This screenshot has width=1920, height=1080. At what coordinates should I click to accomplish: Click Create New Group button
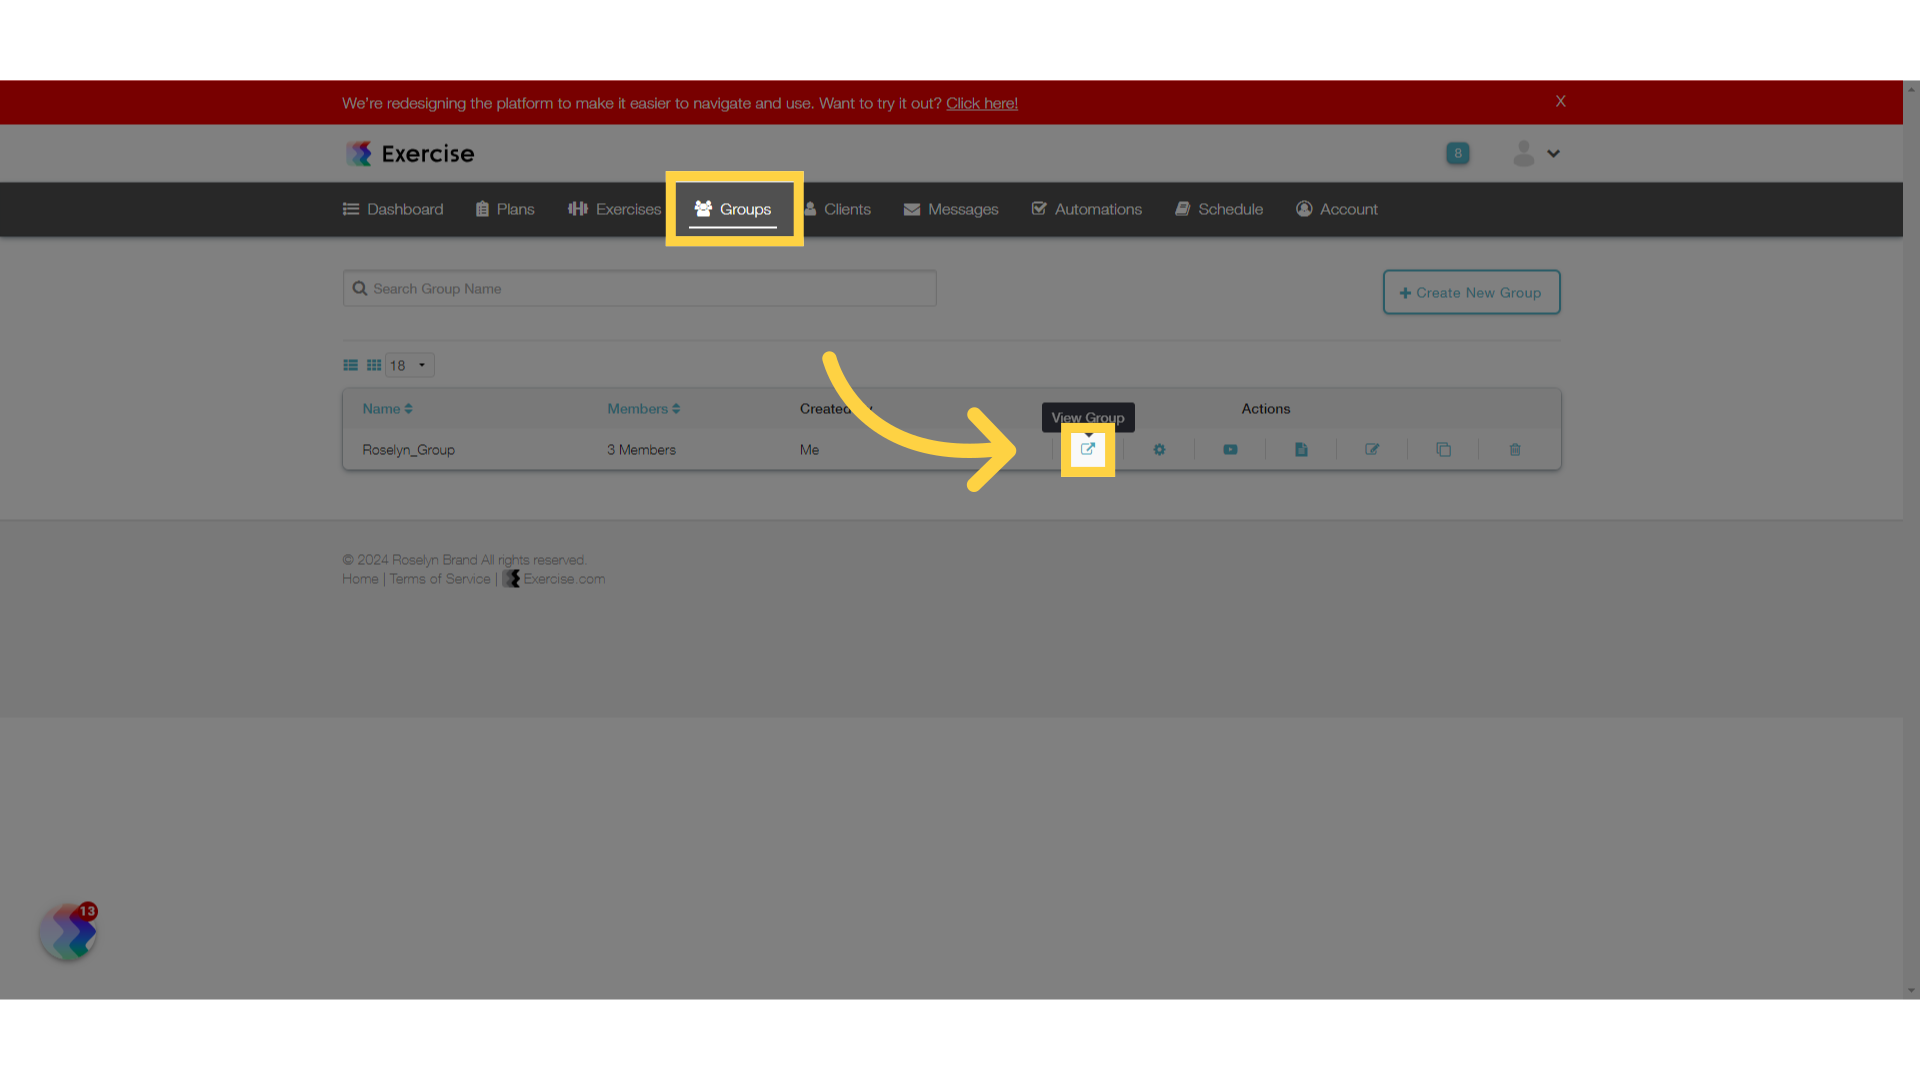coord(1471,292)
